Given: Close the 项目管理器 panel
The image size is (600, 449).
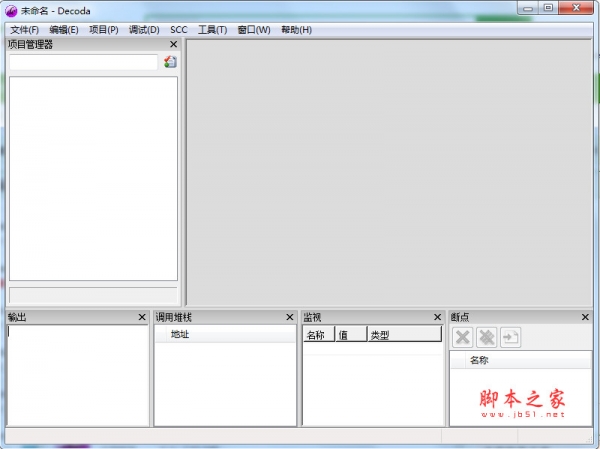Looking at the screenshot, I should tap(173, 45).
